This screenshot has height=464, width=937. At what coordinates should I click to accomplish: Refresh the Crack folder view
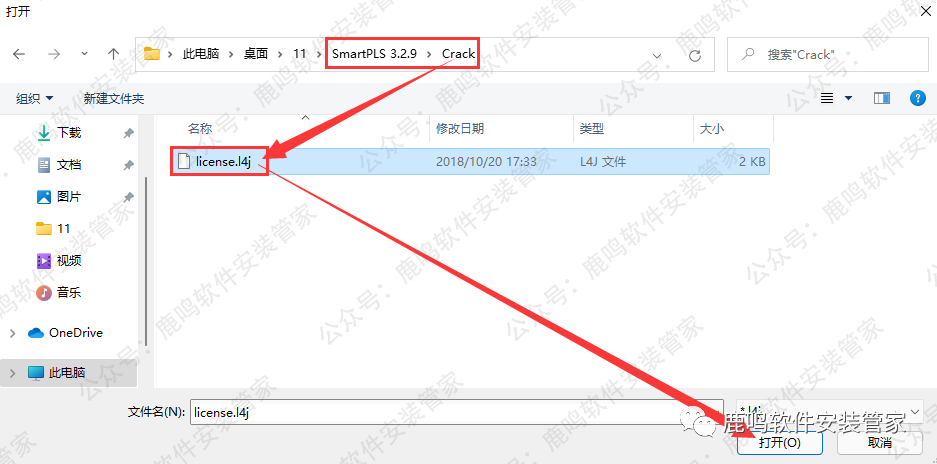coord(694,55)
